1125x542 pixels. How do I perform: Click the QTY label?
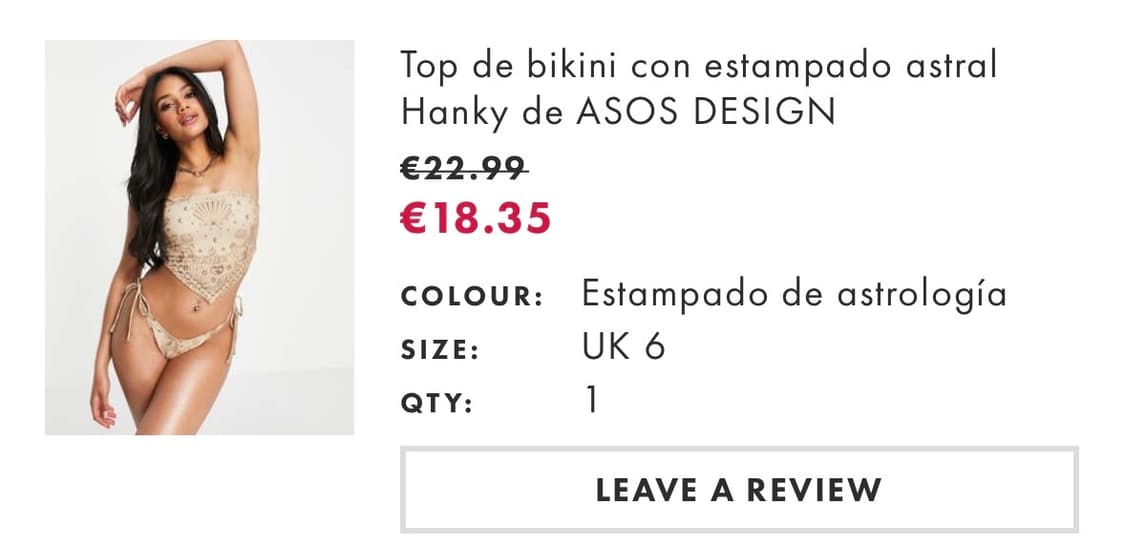(x=436, y=404)
